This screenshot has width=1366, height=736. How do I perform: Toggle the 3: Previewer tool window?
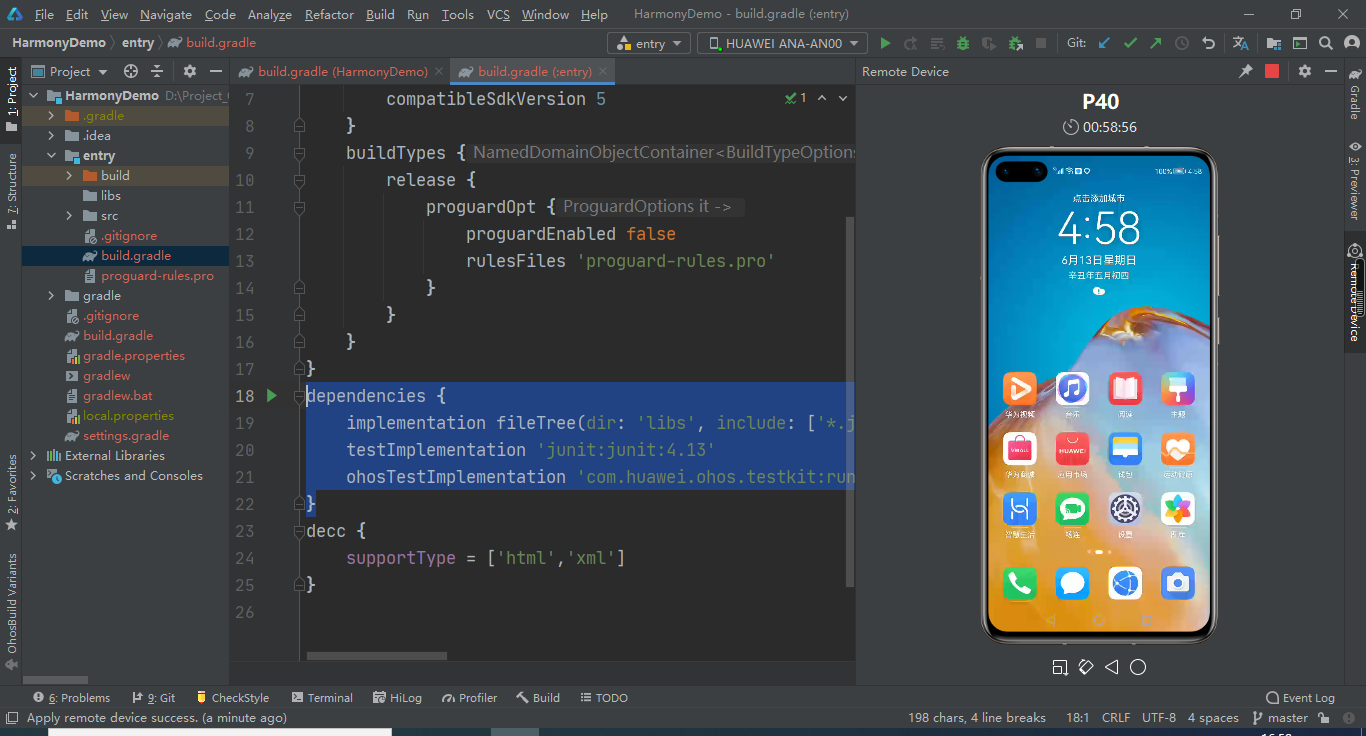tap(1355, 180)
